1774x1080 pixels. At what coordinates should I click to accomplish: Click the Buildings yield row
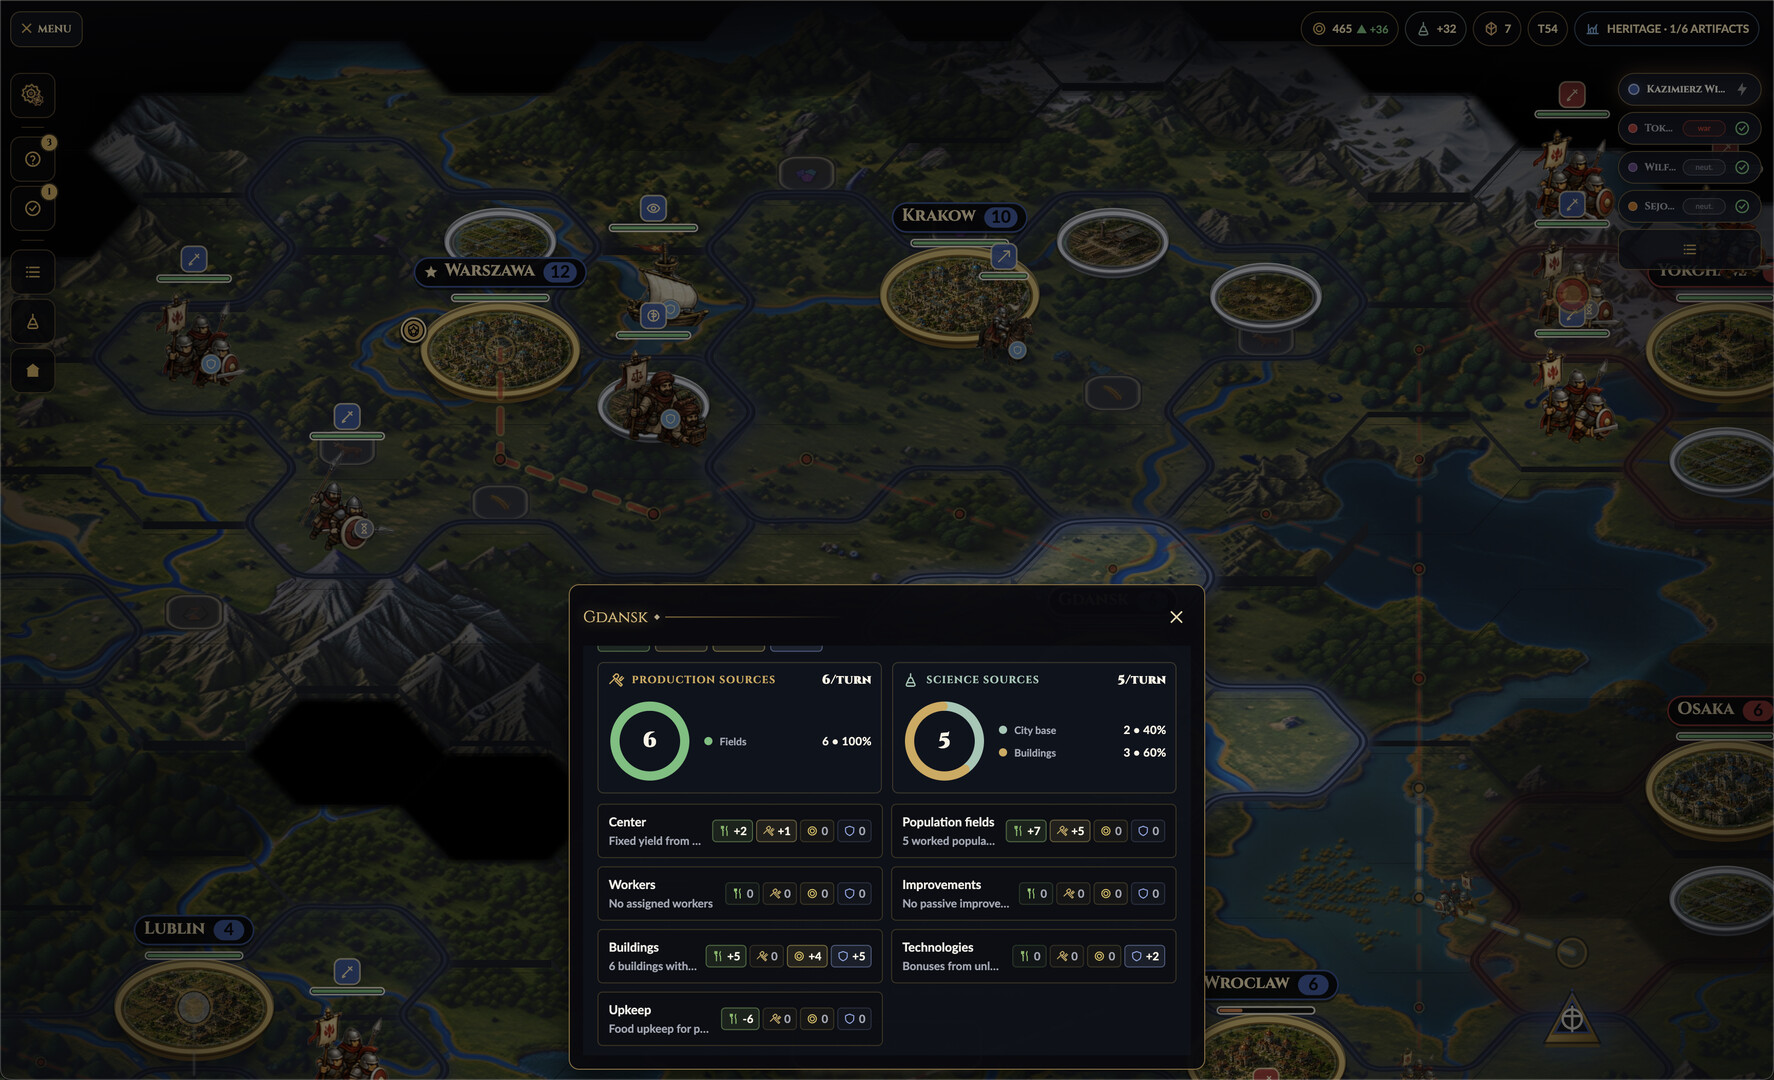pos(740,956)
